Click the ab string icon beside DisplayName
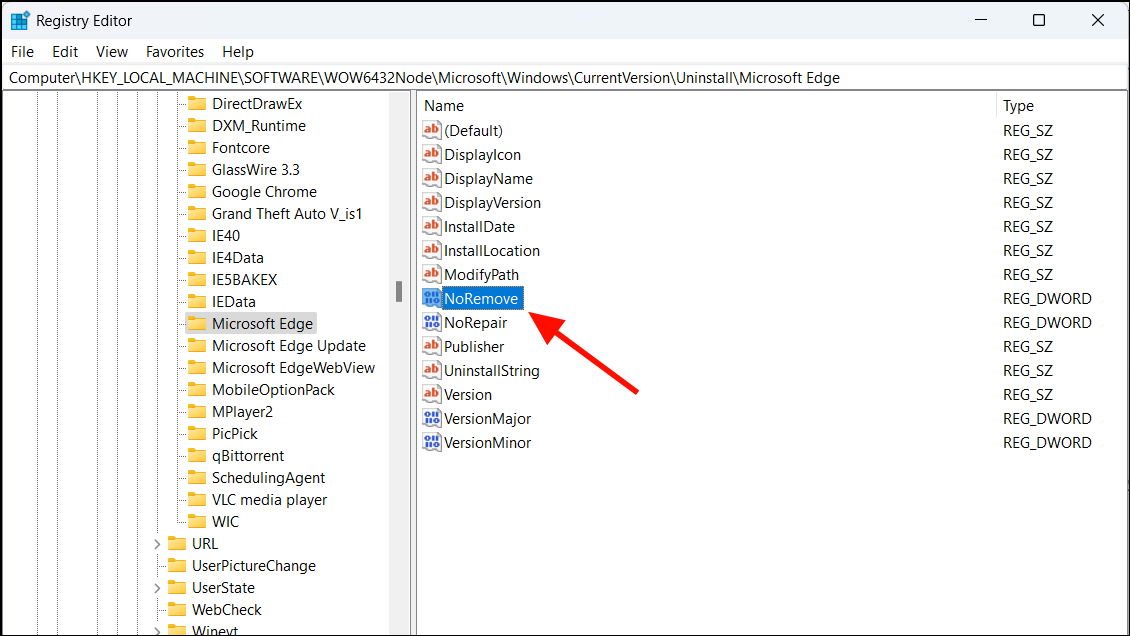This screenshot has width=1130, height=636. [431, 178]
